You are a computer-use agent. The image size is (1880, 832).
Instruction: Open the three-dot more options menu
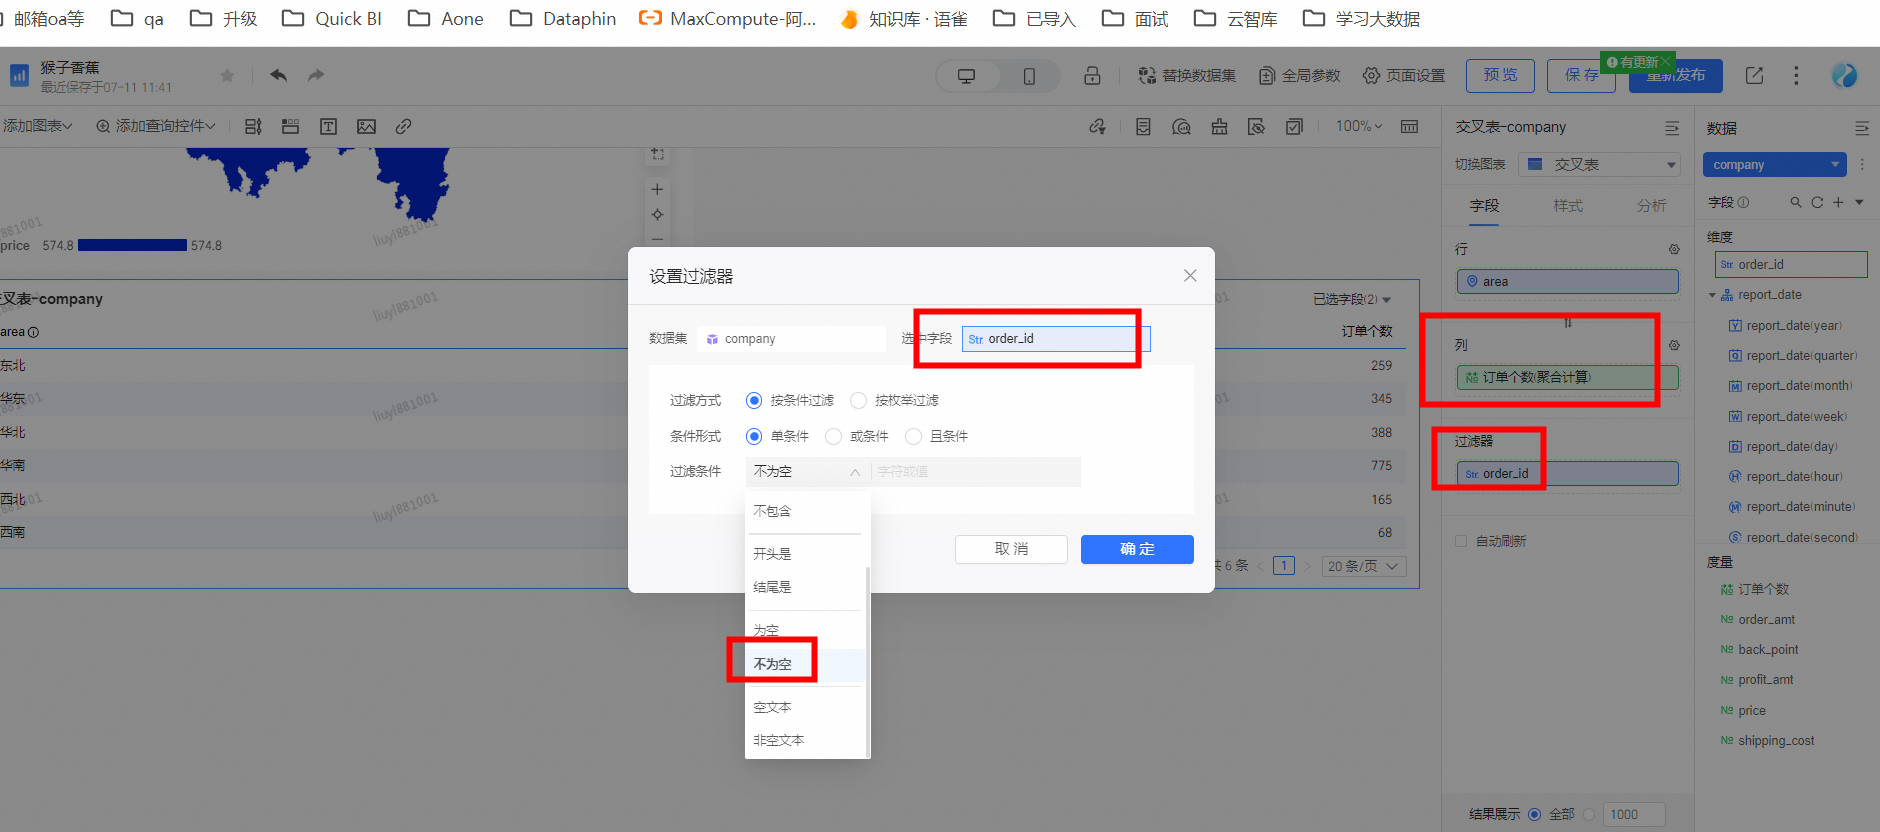point(1796,76)
